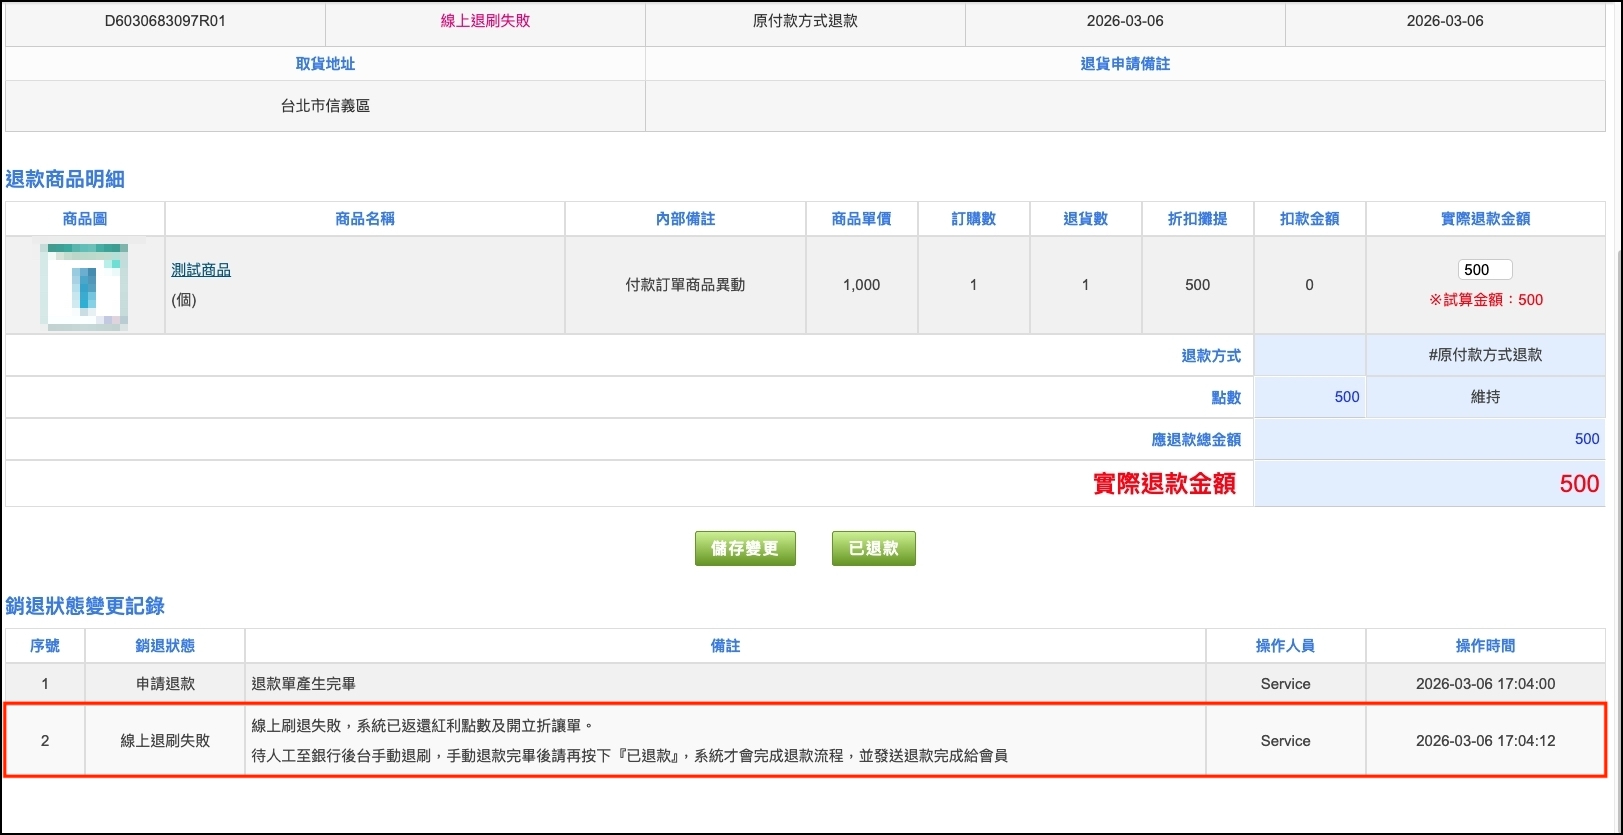Click the 扣款金額 column header
Image resolution: width=1623 pixels, height=835 pixels.
point(1309,219)
